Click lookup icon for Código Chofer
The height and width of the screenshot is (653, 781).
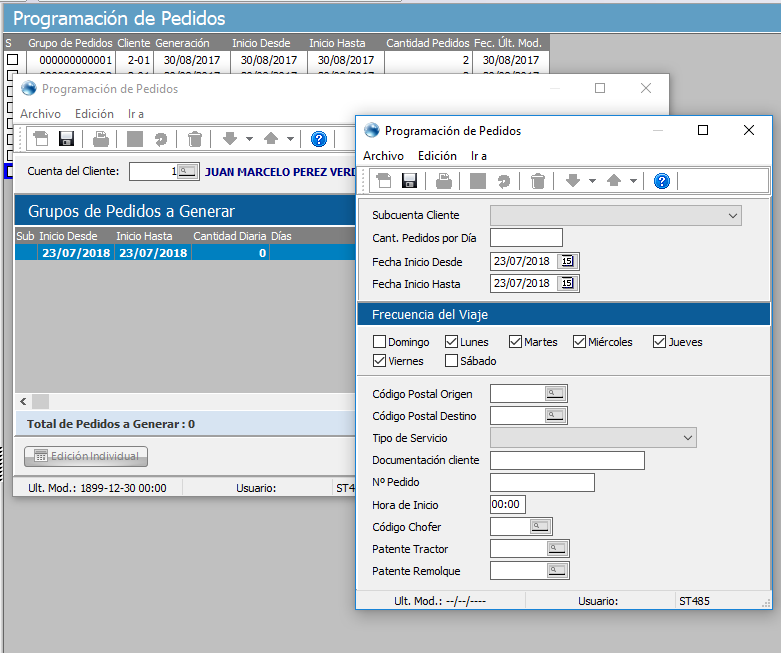pyautogui.click(x=540, y=527)
